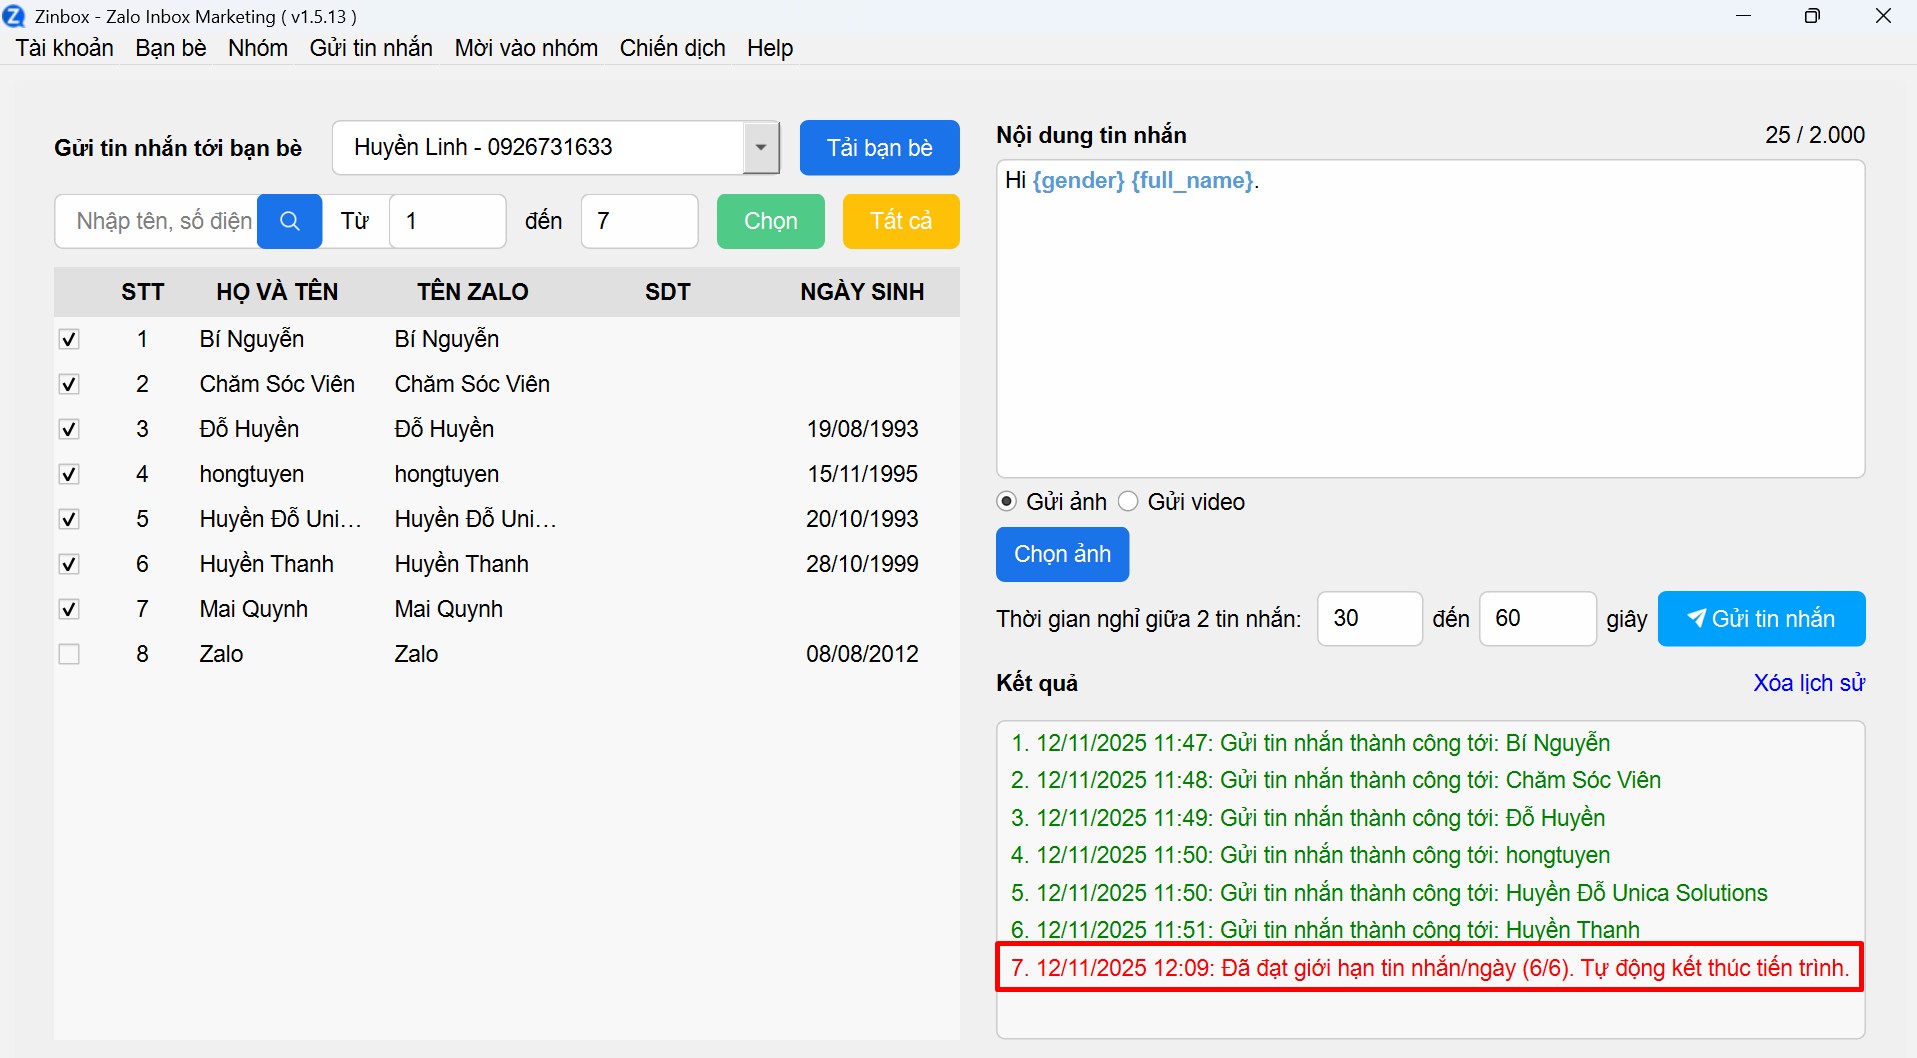Restore the window size
The width and height of the screenshot is (1917, 1058).
[1812, 16]
